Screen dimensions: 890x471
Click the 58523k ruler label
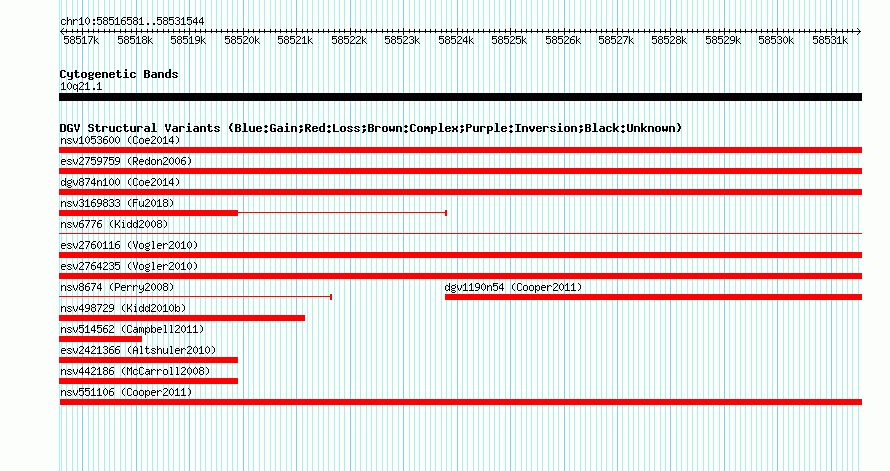402,40
